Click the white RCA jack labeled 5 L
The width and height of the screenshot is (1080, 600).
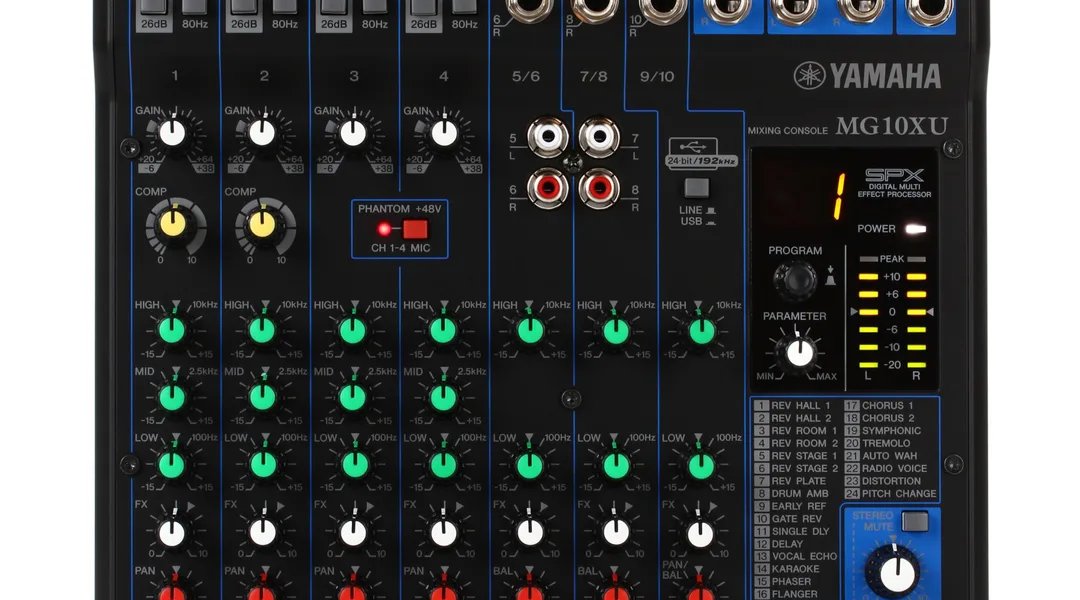pos(547,135)
